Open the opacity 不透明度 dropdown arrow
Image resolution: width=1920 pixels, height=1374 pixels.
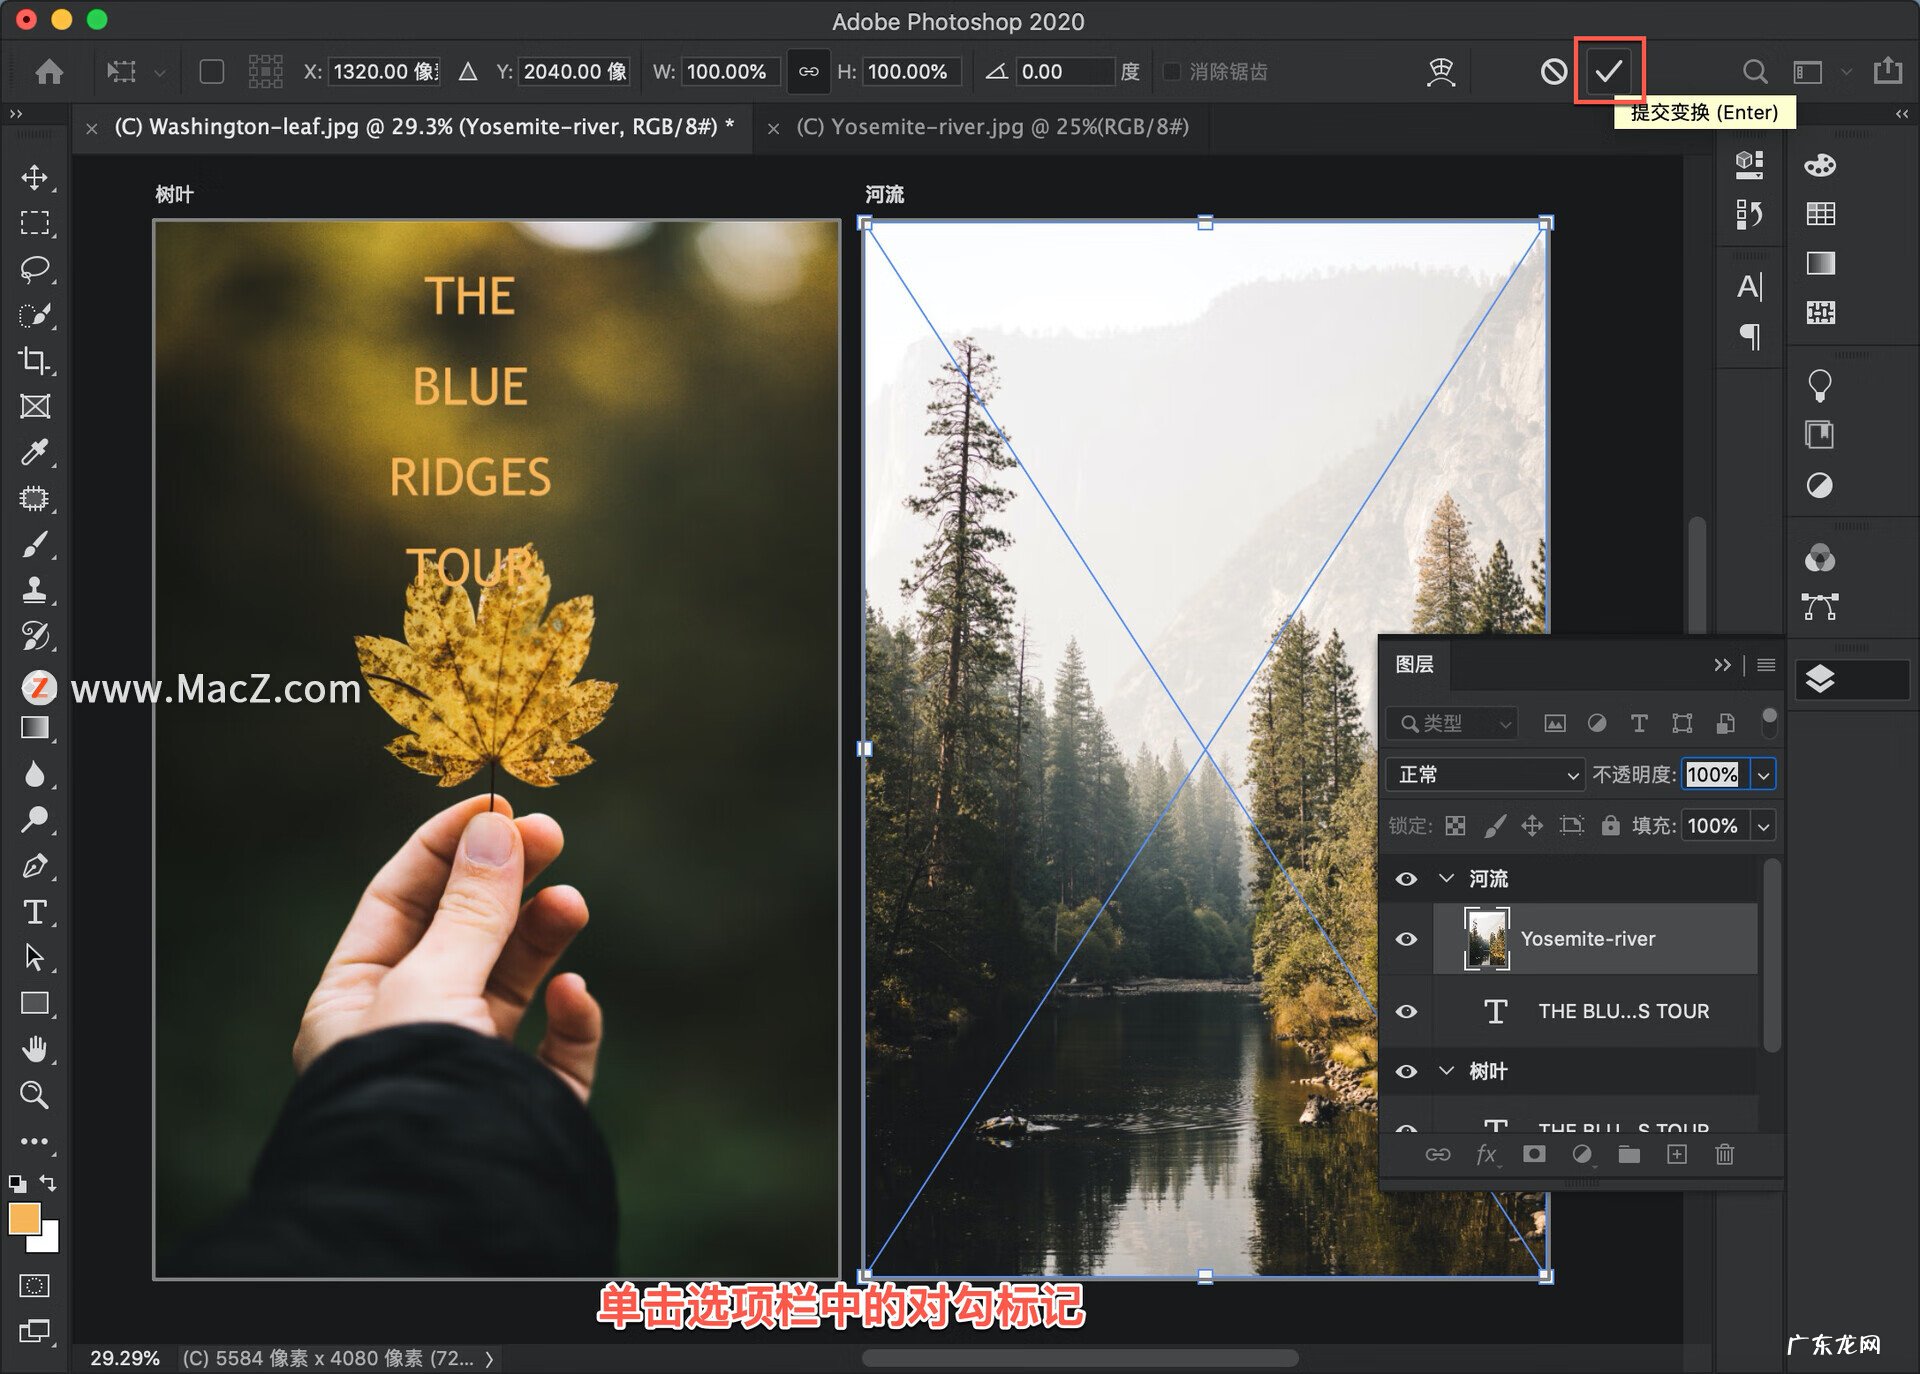point(1764,774)
